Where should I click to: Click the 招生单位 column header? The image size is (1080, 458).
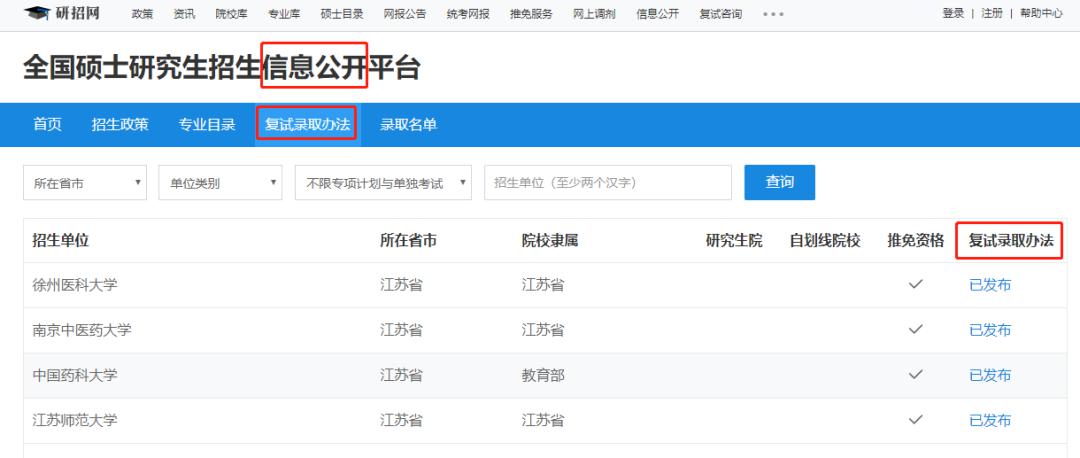(x=61, y=240)
